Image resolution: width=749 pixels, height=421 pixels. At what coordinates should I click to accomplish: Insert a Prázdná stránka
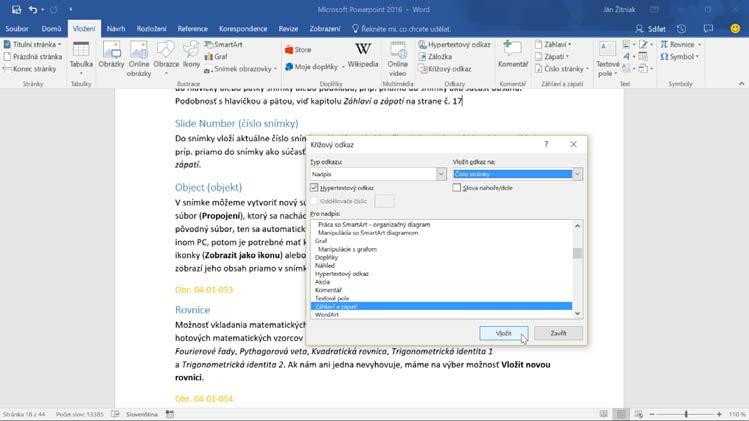coord(32,56)
